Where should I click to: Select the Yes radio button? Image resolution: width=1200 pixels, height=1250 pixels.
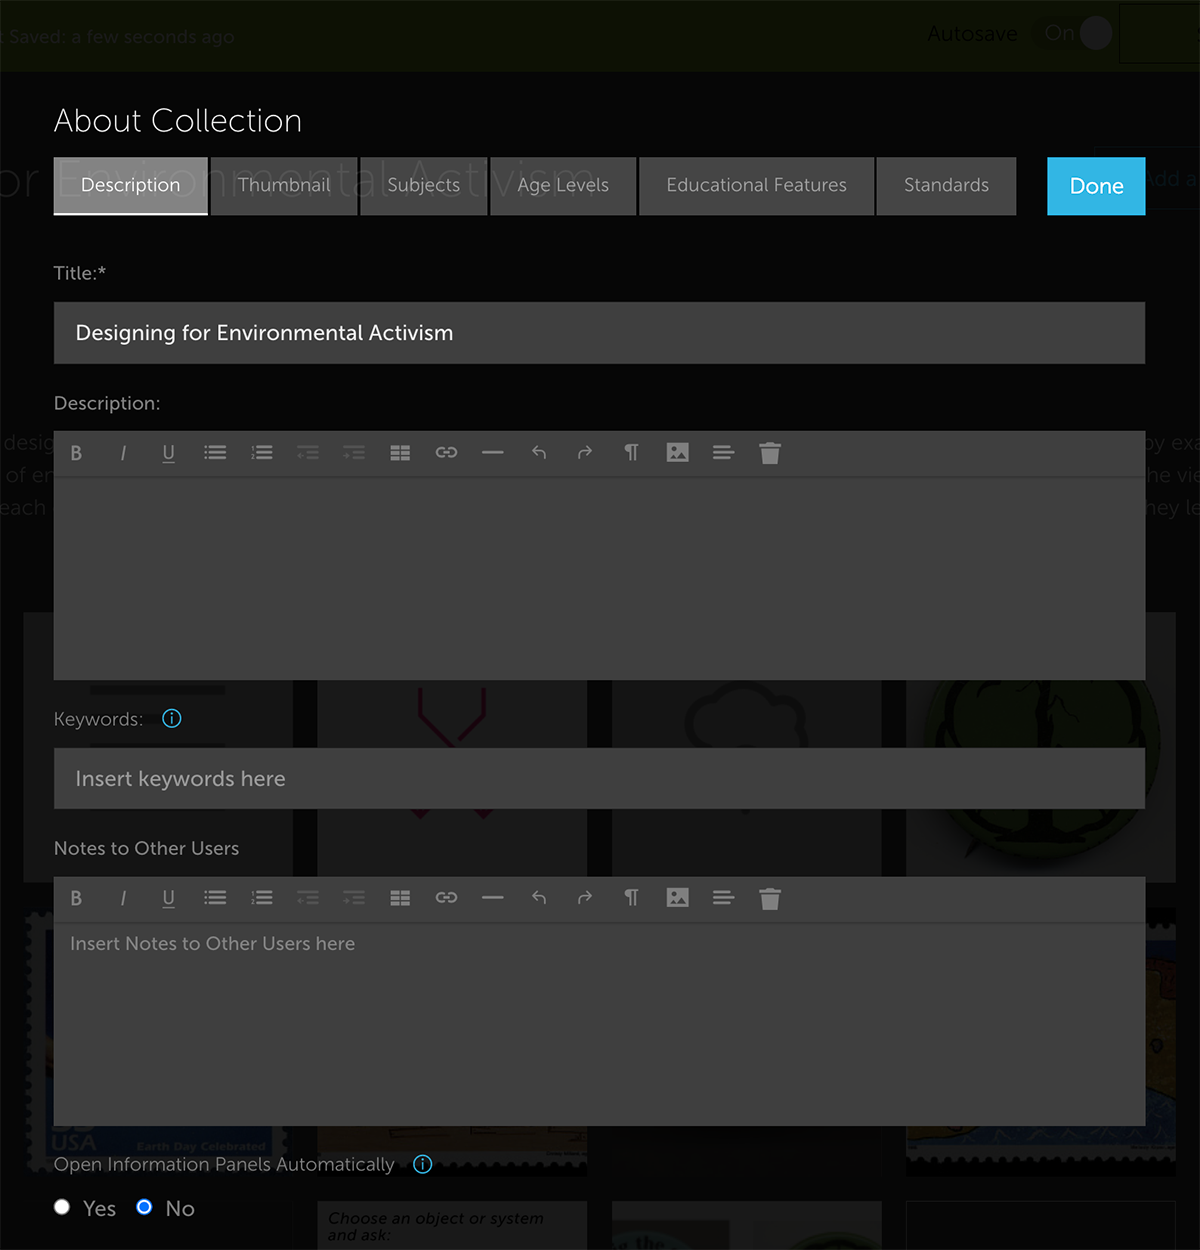pos(62,1207)
